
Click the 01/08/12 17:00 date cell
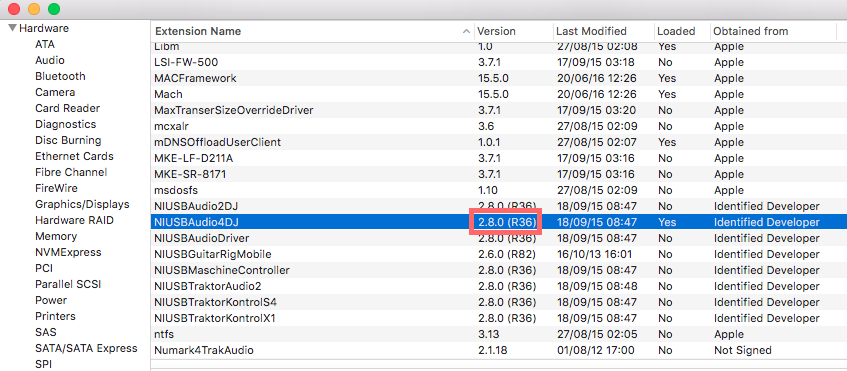tap(595, 350)
